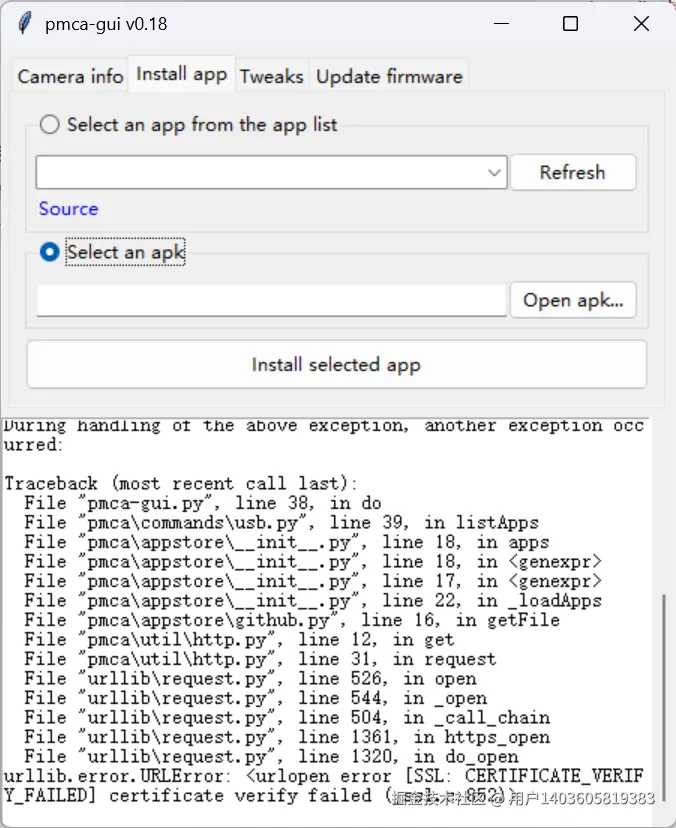Click the log line mentioning listApps
Screen dimensions: 676x828
(x=281, y=522)
